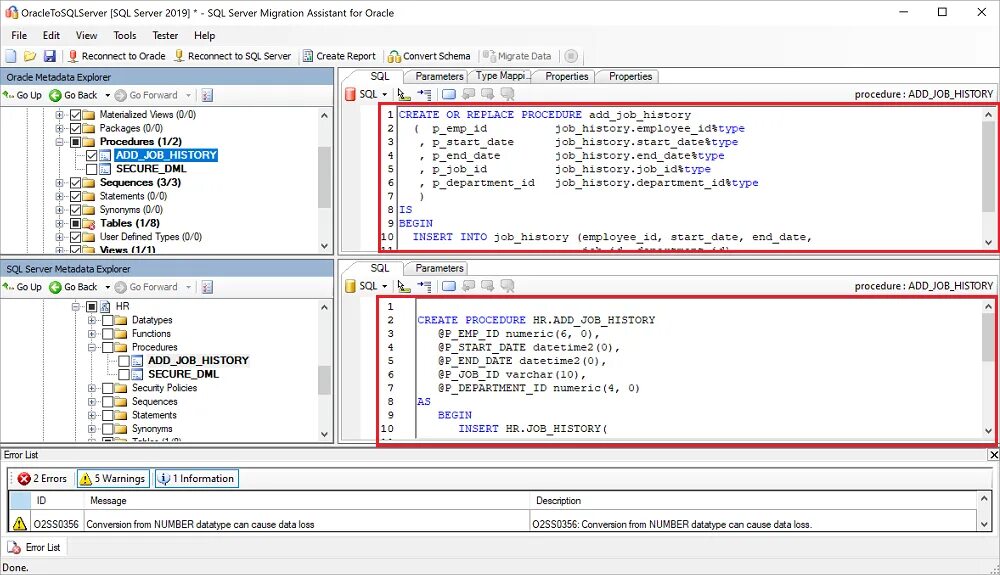Switch to Parameters tab in Oracle pane

tap(439, 76)
